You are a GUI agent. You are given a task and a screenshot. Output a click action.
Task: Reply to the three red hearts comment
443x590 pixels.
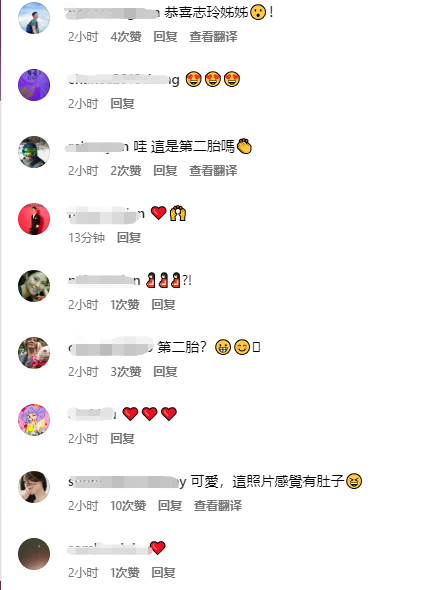122,438
